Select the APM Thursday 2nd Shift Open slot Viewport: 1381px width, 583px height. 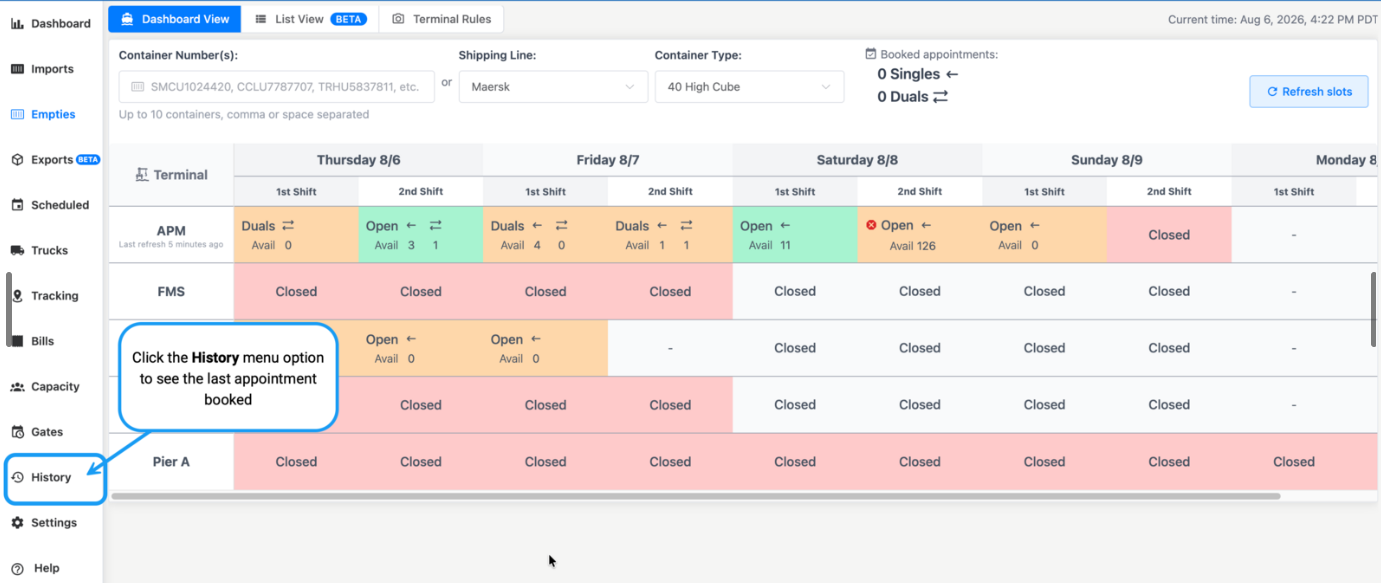421,235
